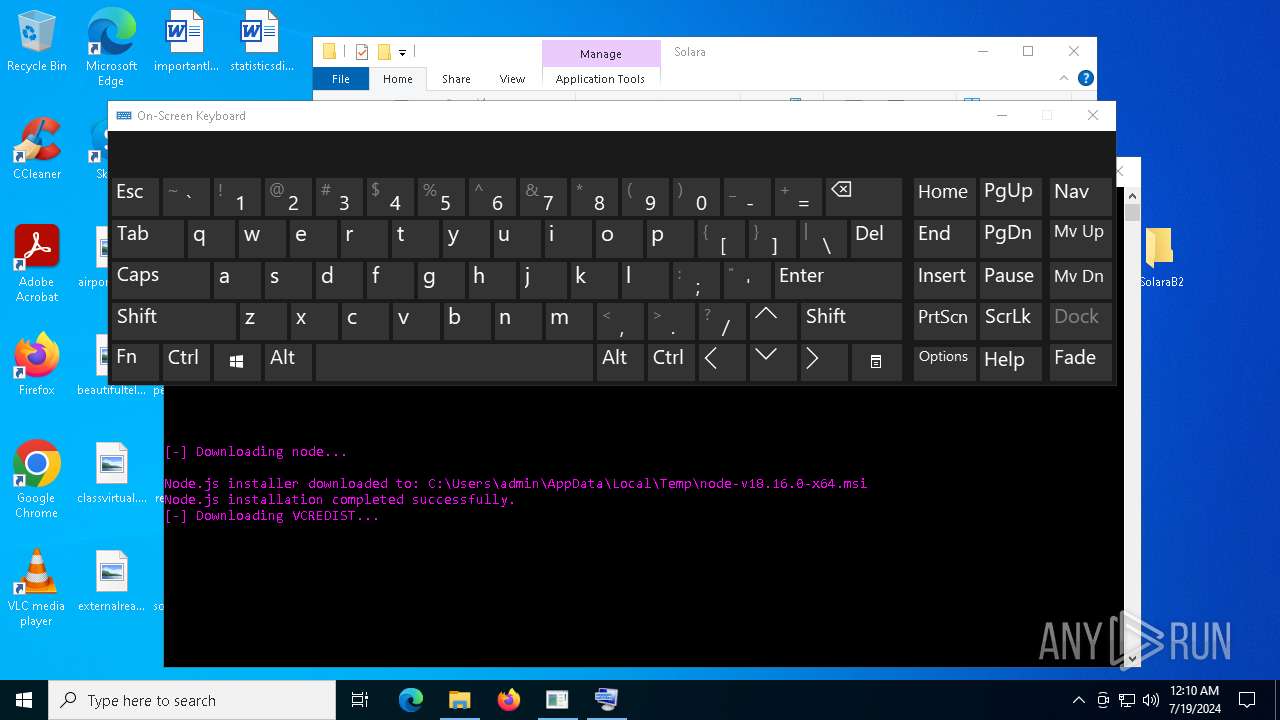1280x720 pixels.
Task: Tap the Windows logo key on keyboard
Action: coord(236,362)
